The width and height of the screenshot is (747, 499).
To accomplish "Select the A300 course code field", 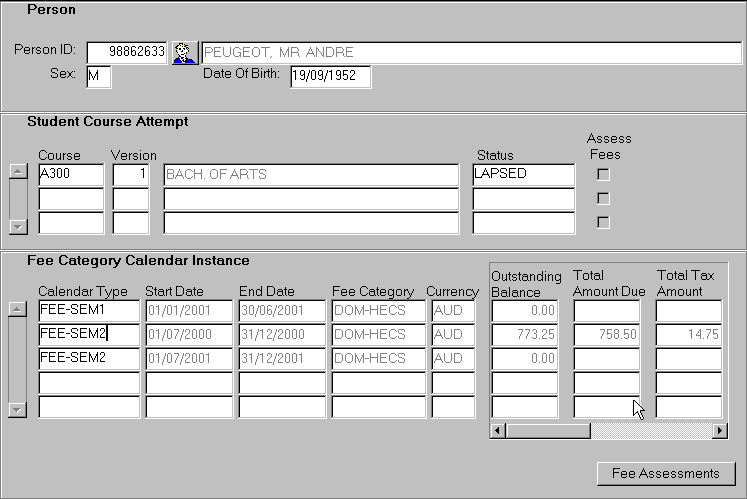I will point(70,174).
